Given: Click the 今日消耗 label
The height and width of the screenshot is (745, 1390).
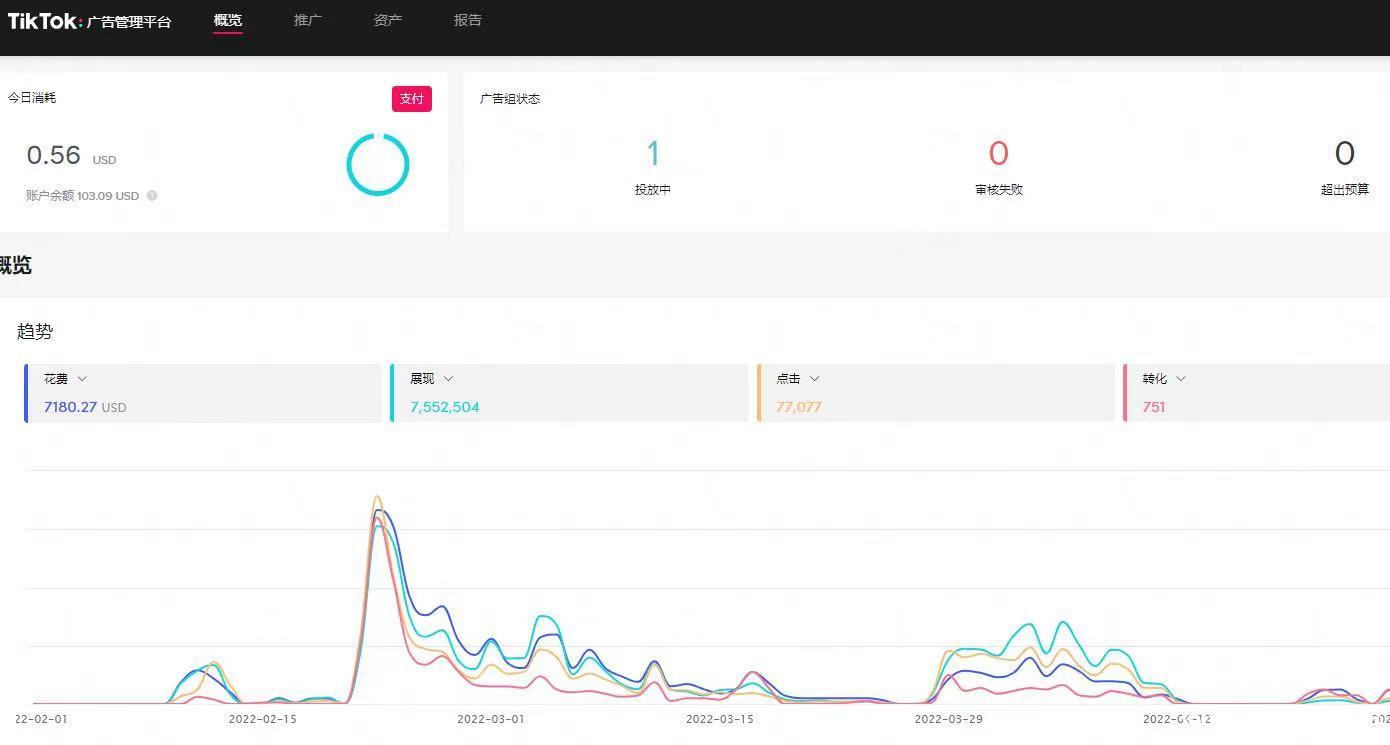Looking at the screenshot, I should (x=32, y=98).
